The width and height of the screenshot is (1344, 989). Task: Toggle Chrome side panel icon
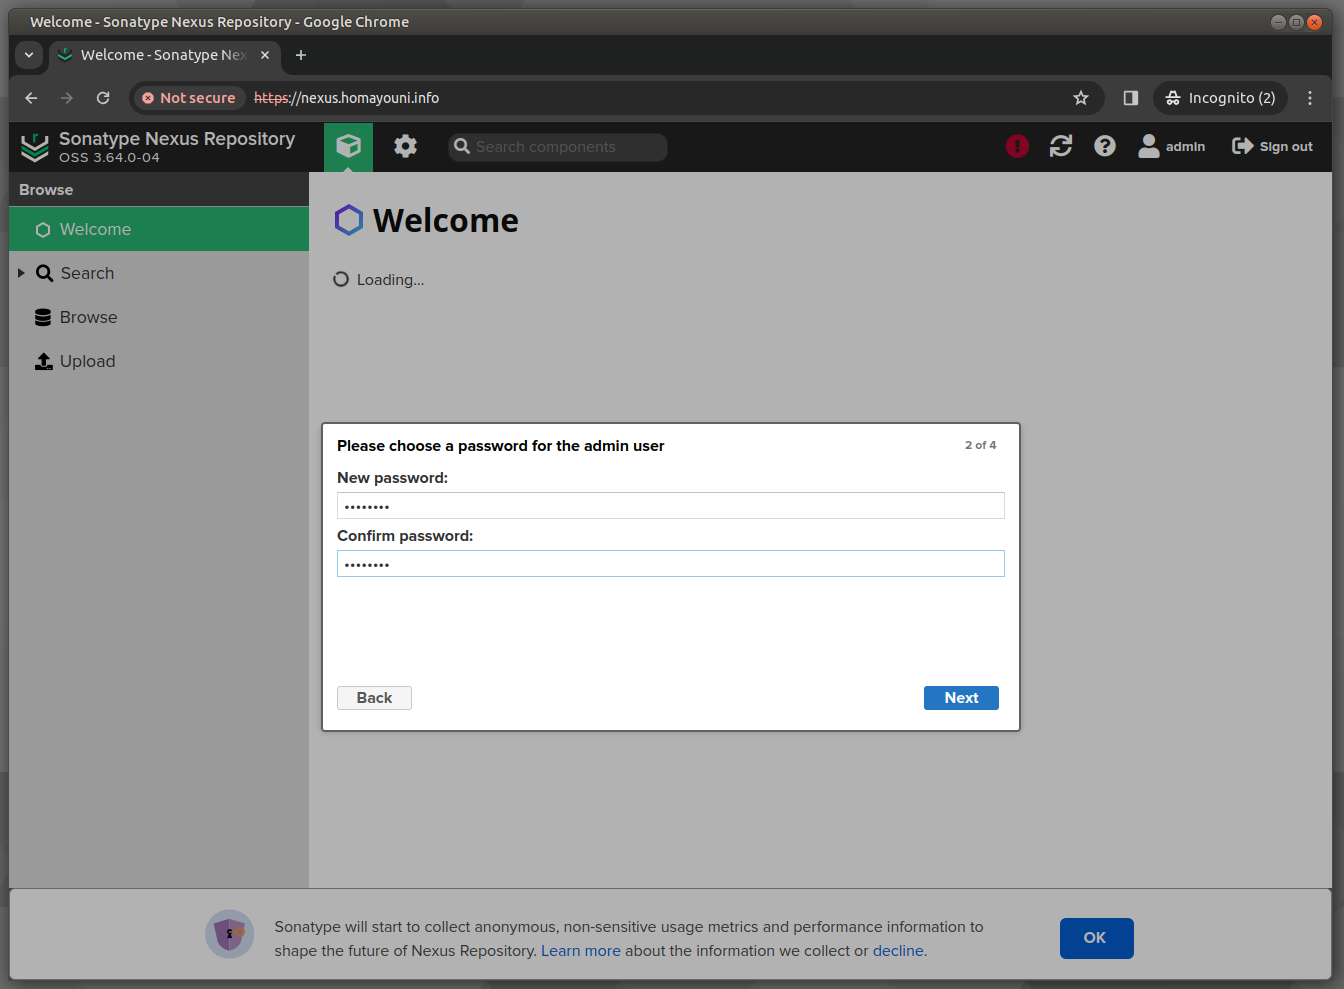(1131, 98)
